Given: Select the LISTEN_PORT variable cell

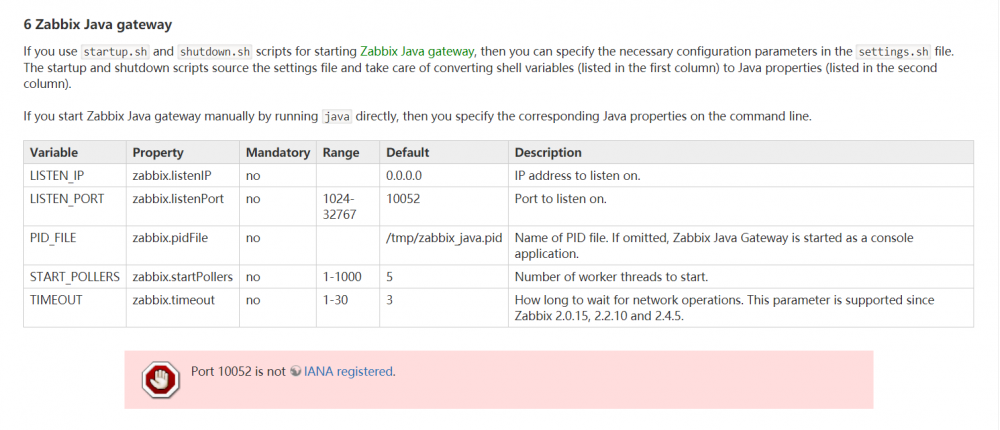Looking at the screenshot, I should 67,199.
